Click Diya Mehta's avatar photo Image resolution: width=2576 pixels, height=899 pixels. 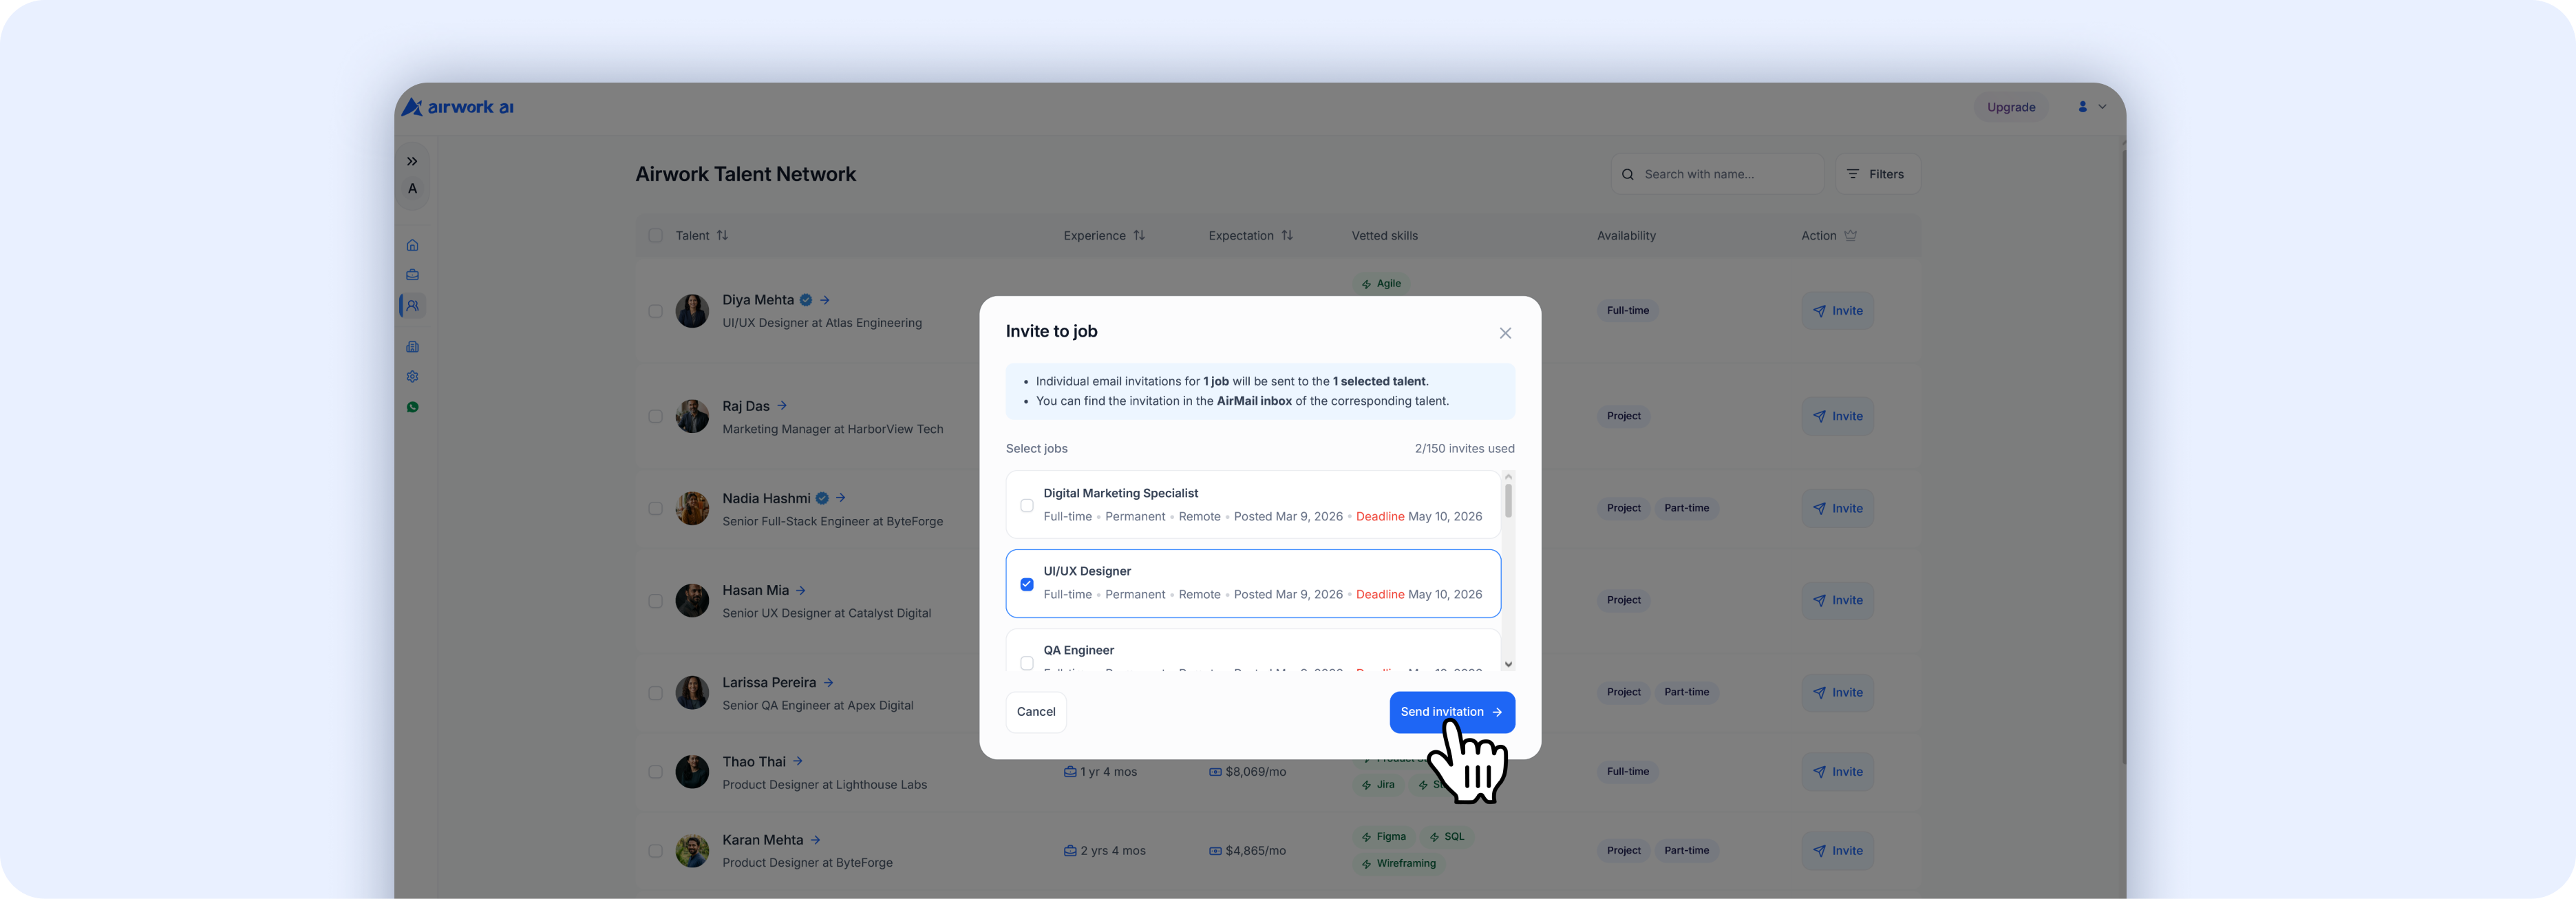692,311
